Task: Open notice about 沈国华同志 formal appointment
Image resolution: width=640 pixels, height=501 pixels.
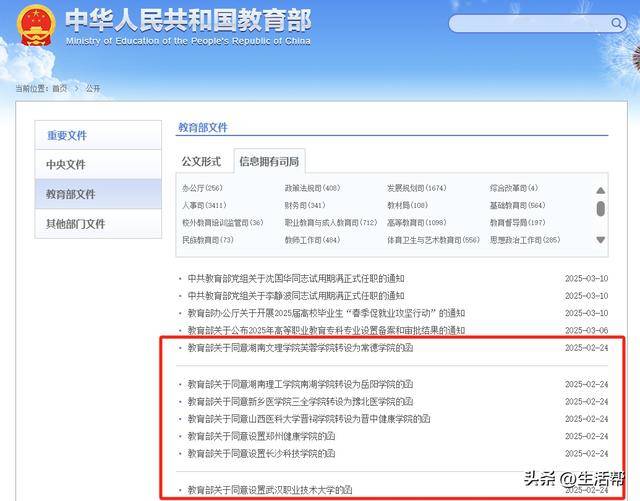Action: click(x=296, y=278)
